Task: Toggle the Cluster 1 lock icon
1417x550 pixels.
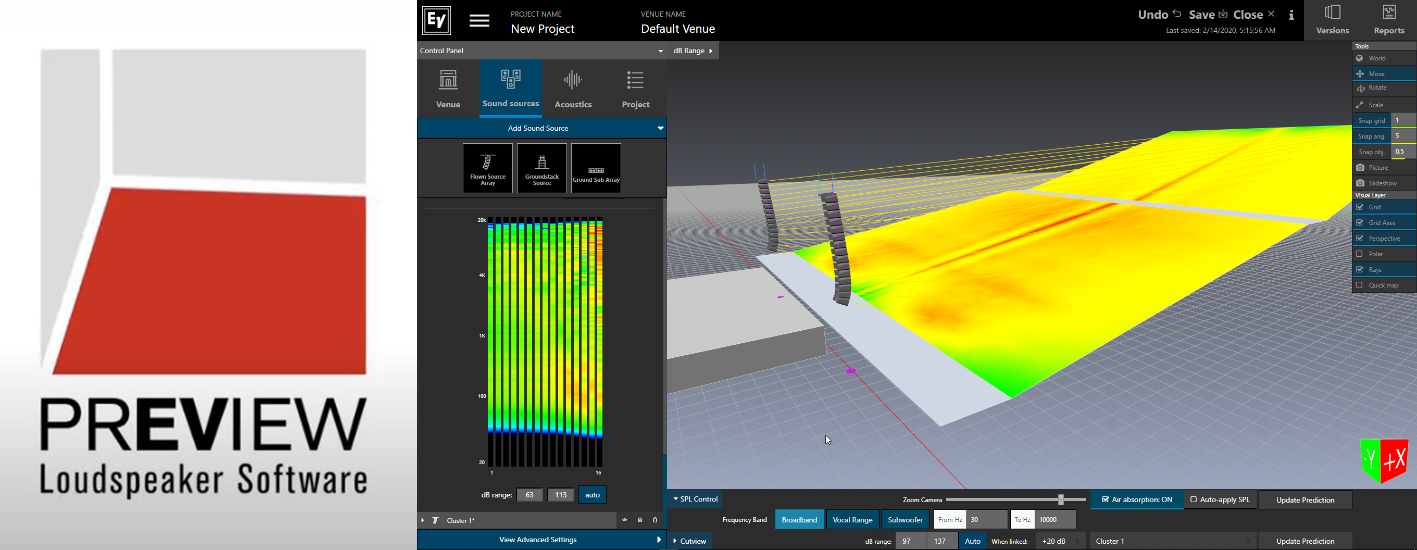Action: [640, 520]
